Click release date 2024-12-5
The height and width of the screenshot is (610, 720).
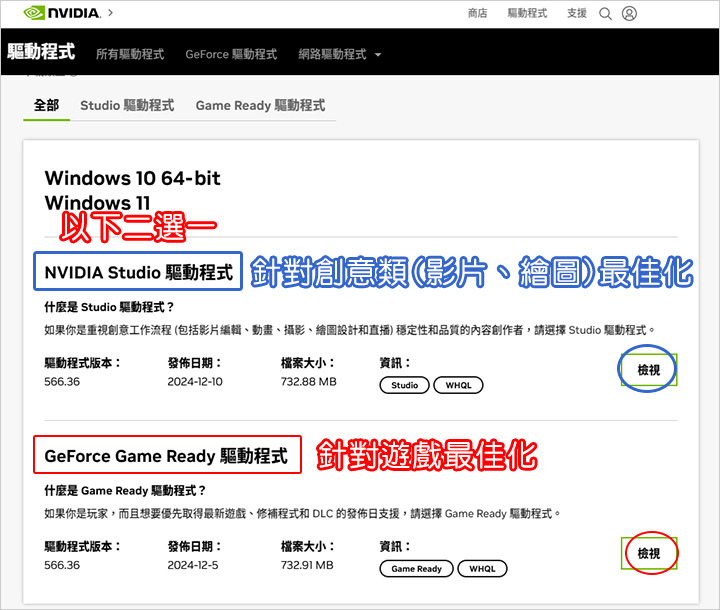click(193, 565)
